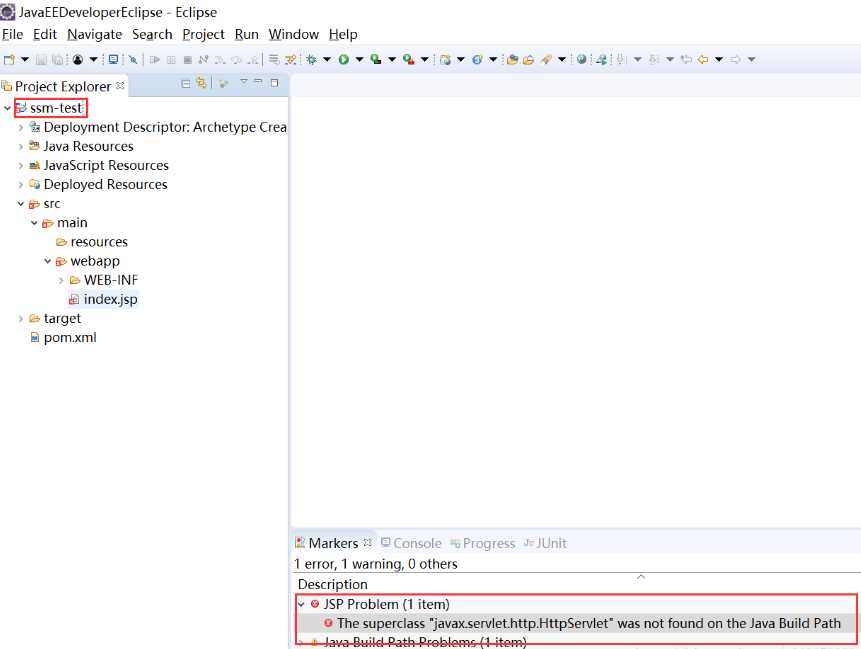Open the Search menu
This screenshot has height=649, width=861.
click(x=152, y=34)
